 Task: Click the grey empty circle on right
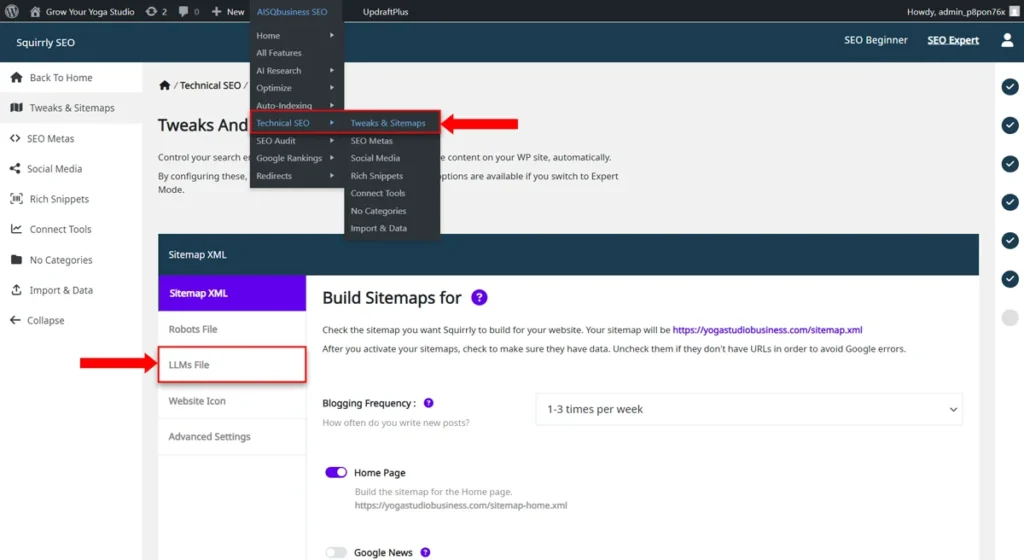click(1010, 317)
